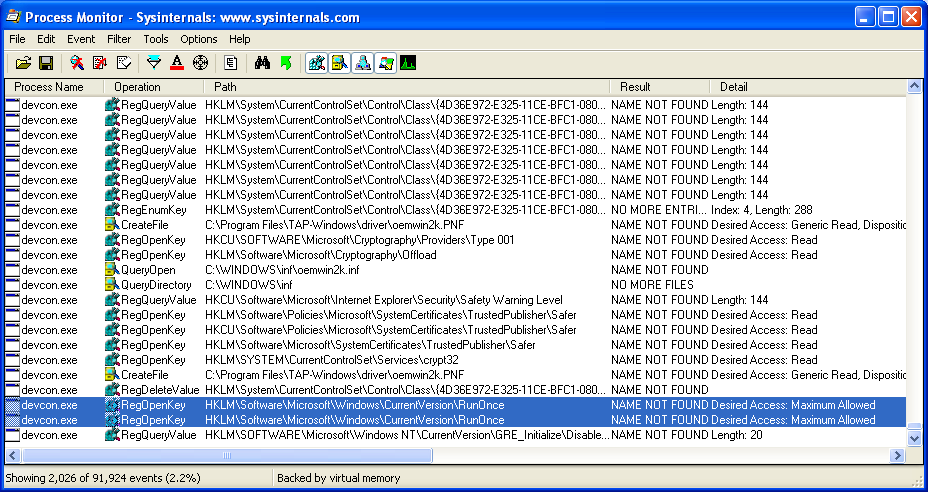
Task: Click the file icon beside QueryOpen
Action: 112,270
